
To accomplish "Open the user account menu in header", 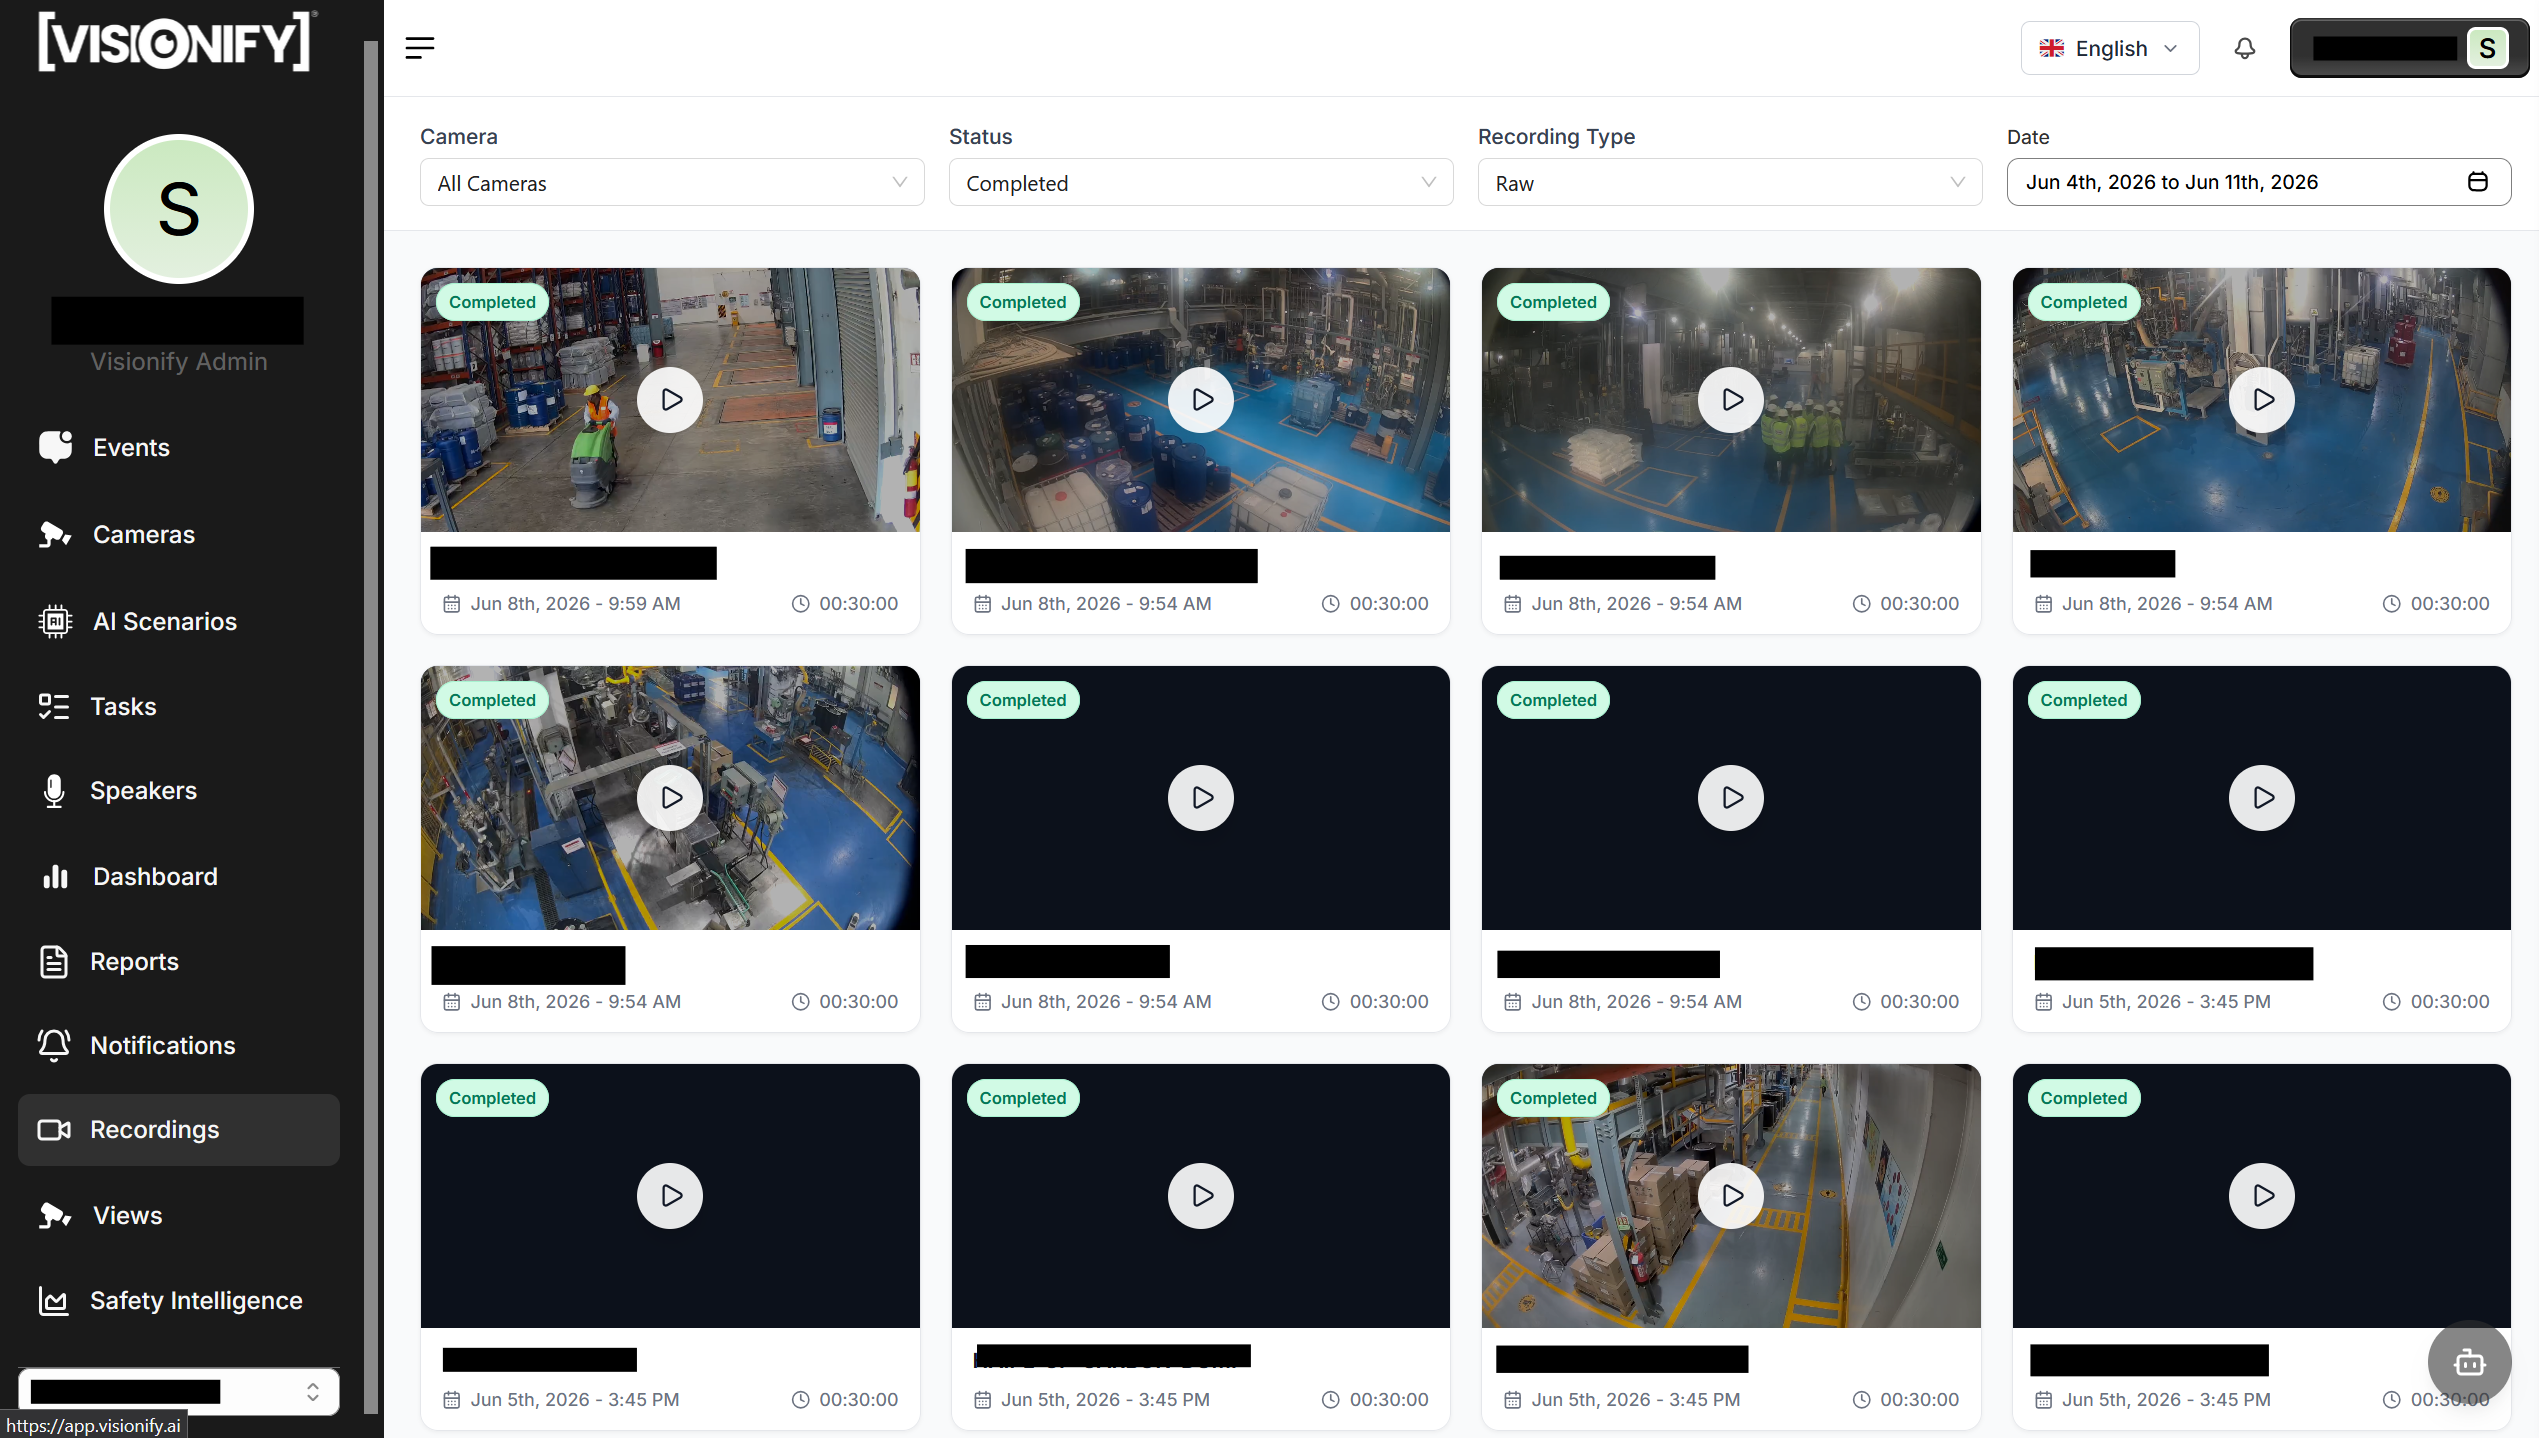I will (2409, 48).
